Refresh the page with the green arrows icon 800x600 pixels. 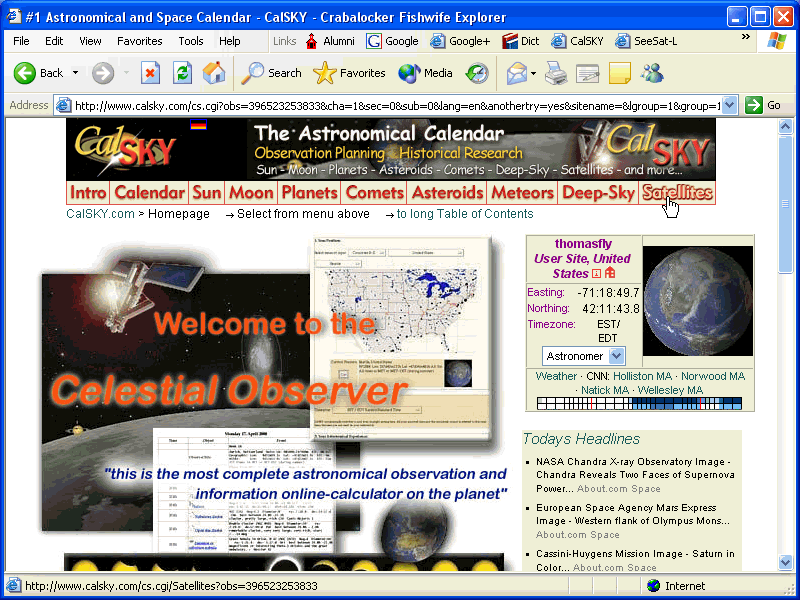click(x=182, y=73)
